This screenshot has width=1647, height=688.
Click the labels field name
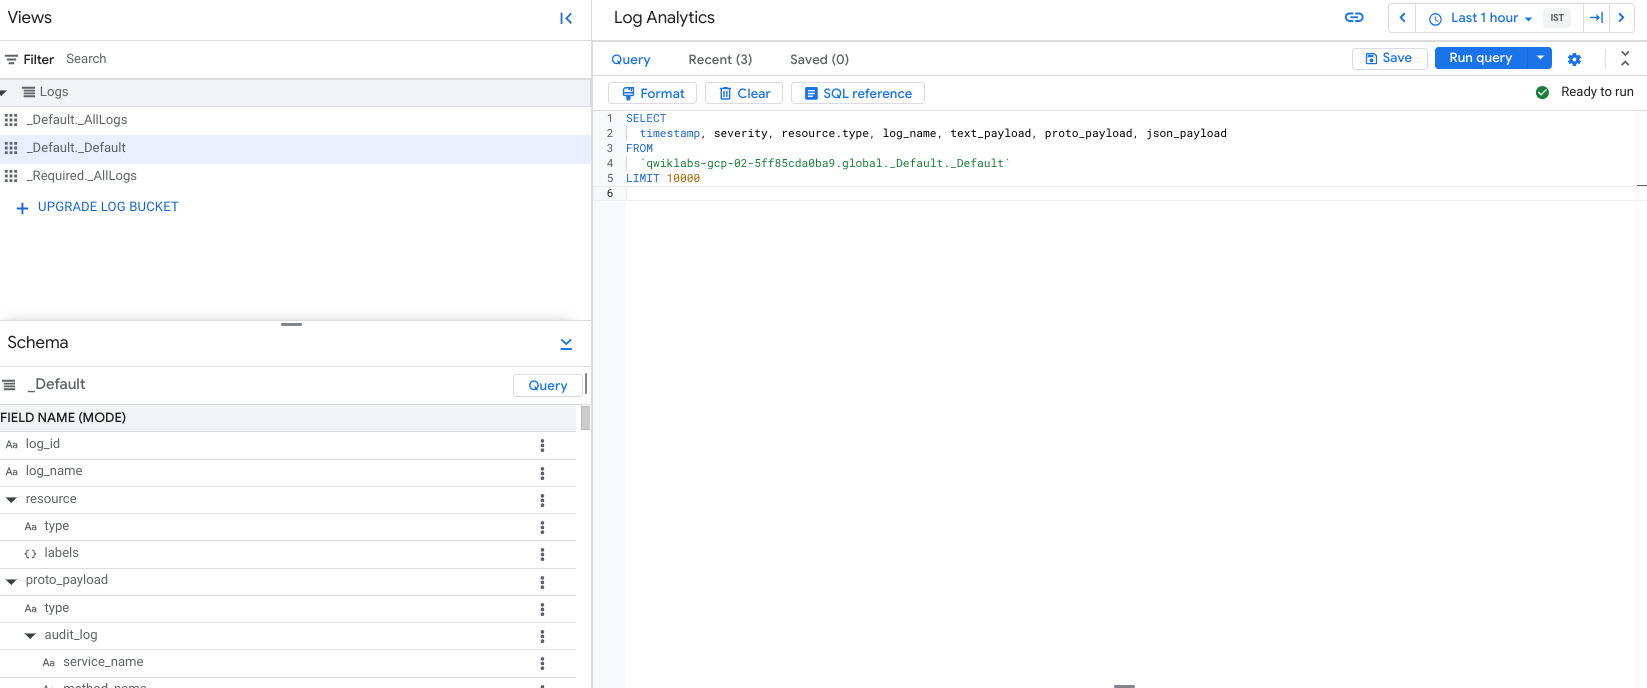(61, 553)
